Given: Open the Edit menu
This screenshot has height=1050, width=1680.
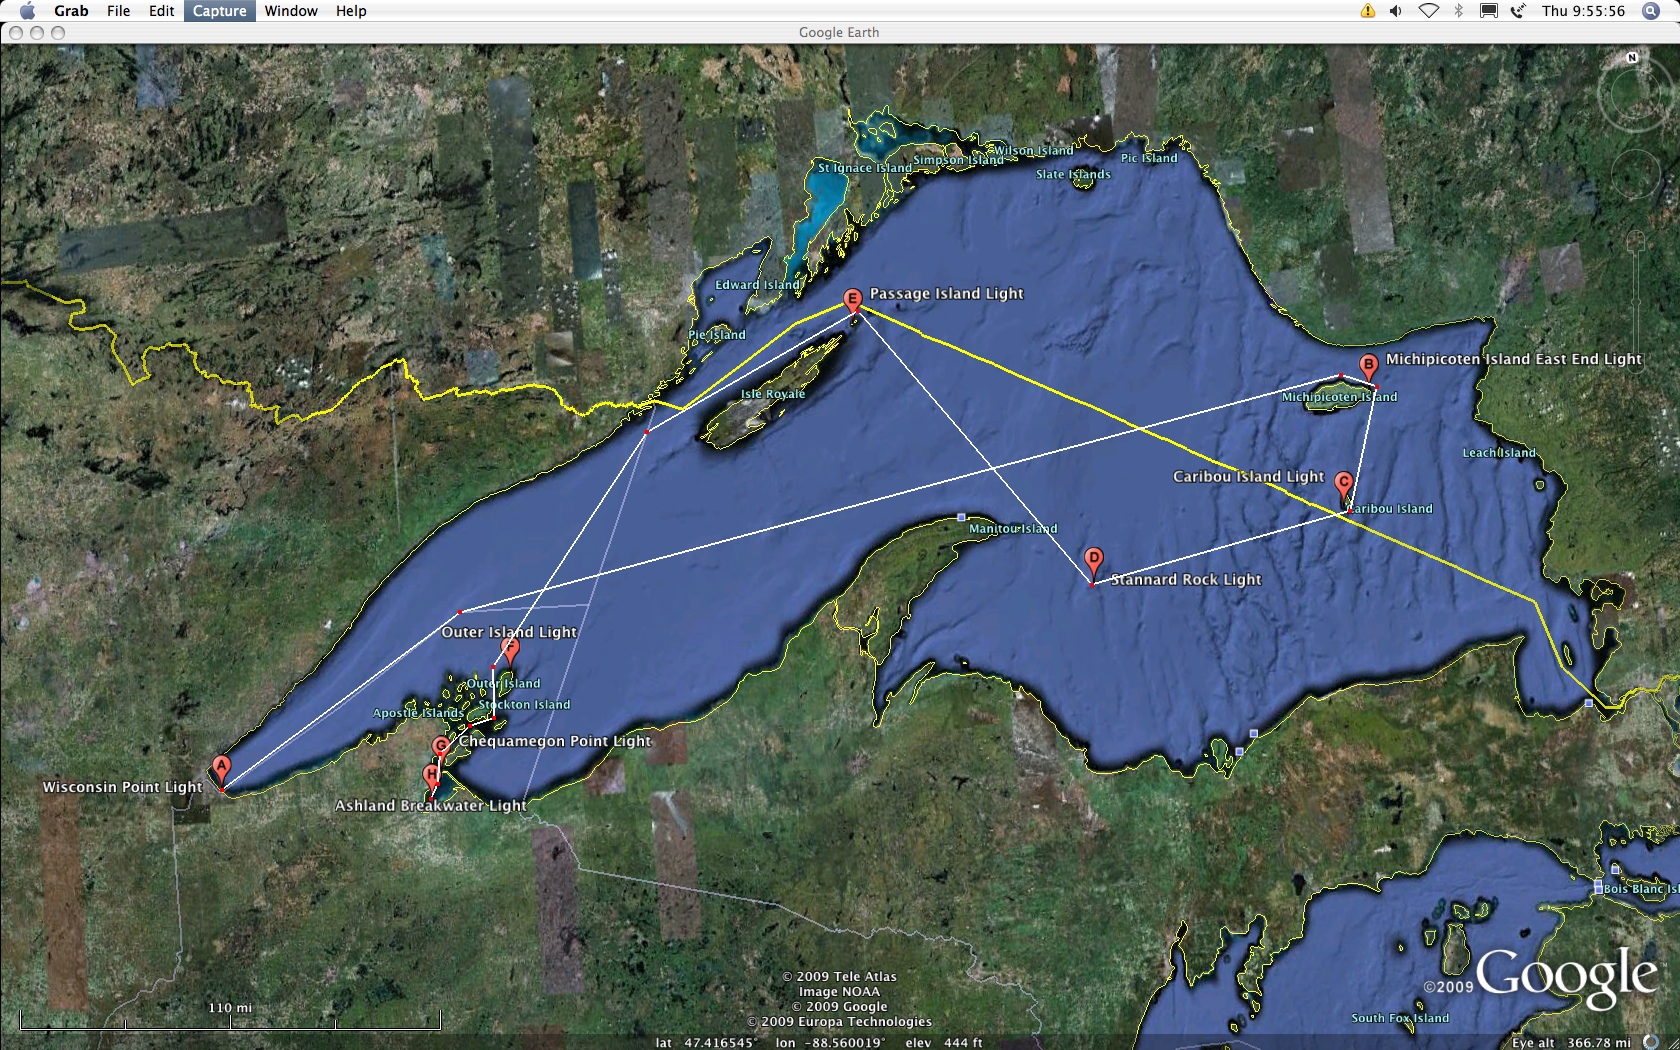Looking at the screenshot, I should (162, 11).
